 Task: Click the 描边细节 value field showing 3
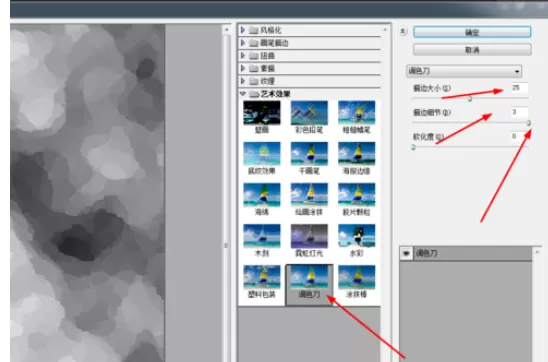coord(519,112)
